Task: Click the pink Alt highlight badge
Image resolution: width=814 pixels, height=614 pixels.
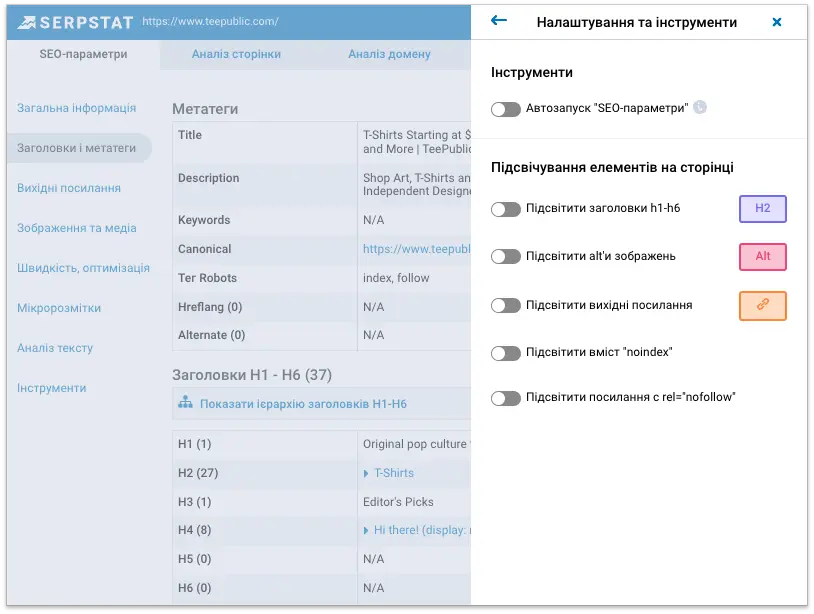Action: [x=762, y=257]
